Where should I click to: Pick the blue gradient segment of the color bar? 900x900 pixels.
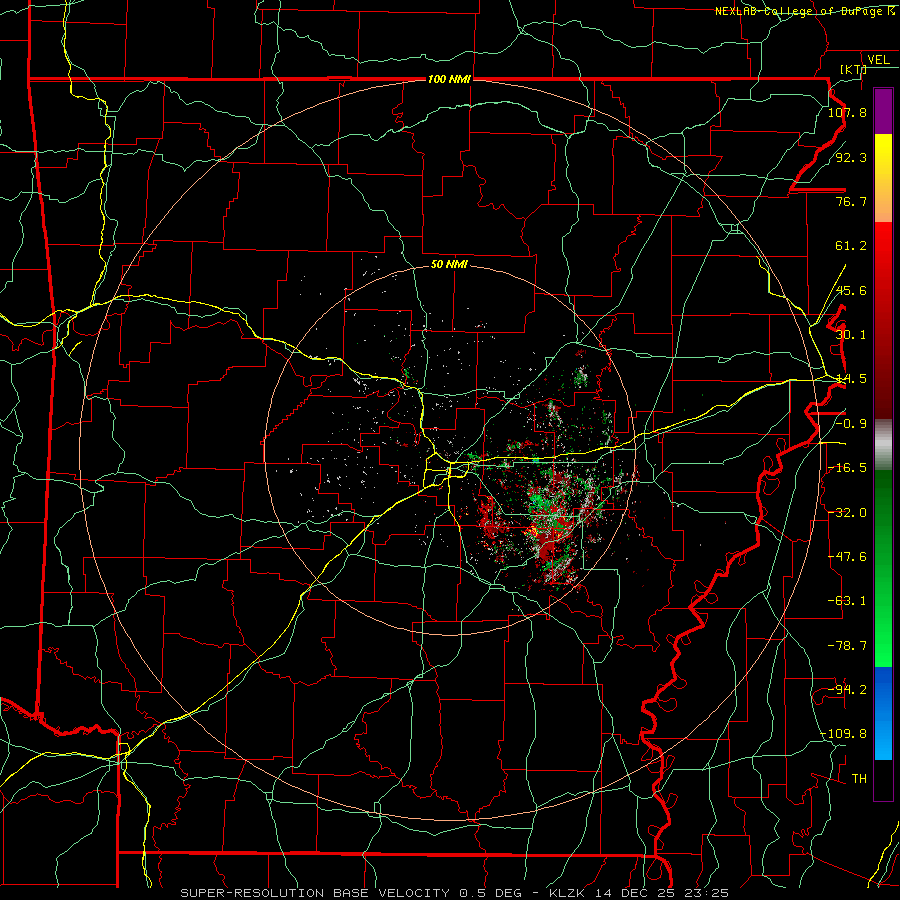coord(883,713)
